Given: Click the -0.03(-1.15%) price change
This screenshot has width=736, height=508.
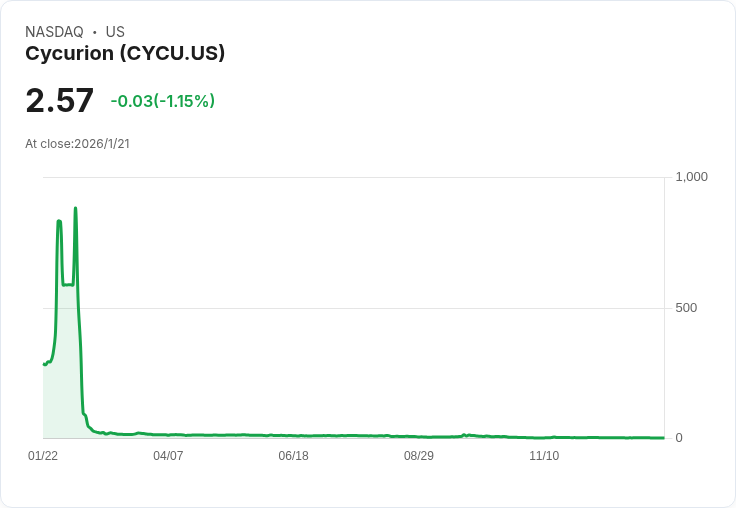Looking at the screenshot, I should pos(163,101).
